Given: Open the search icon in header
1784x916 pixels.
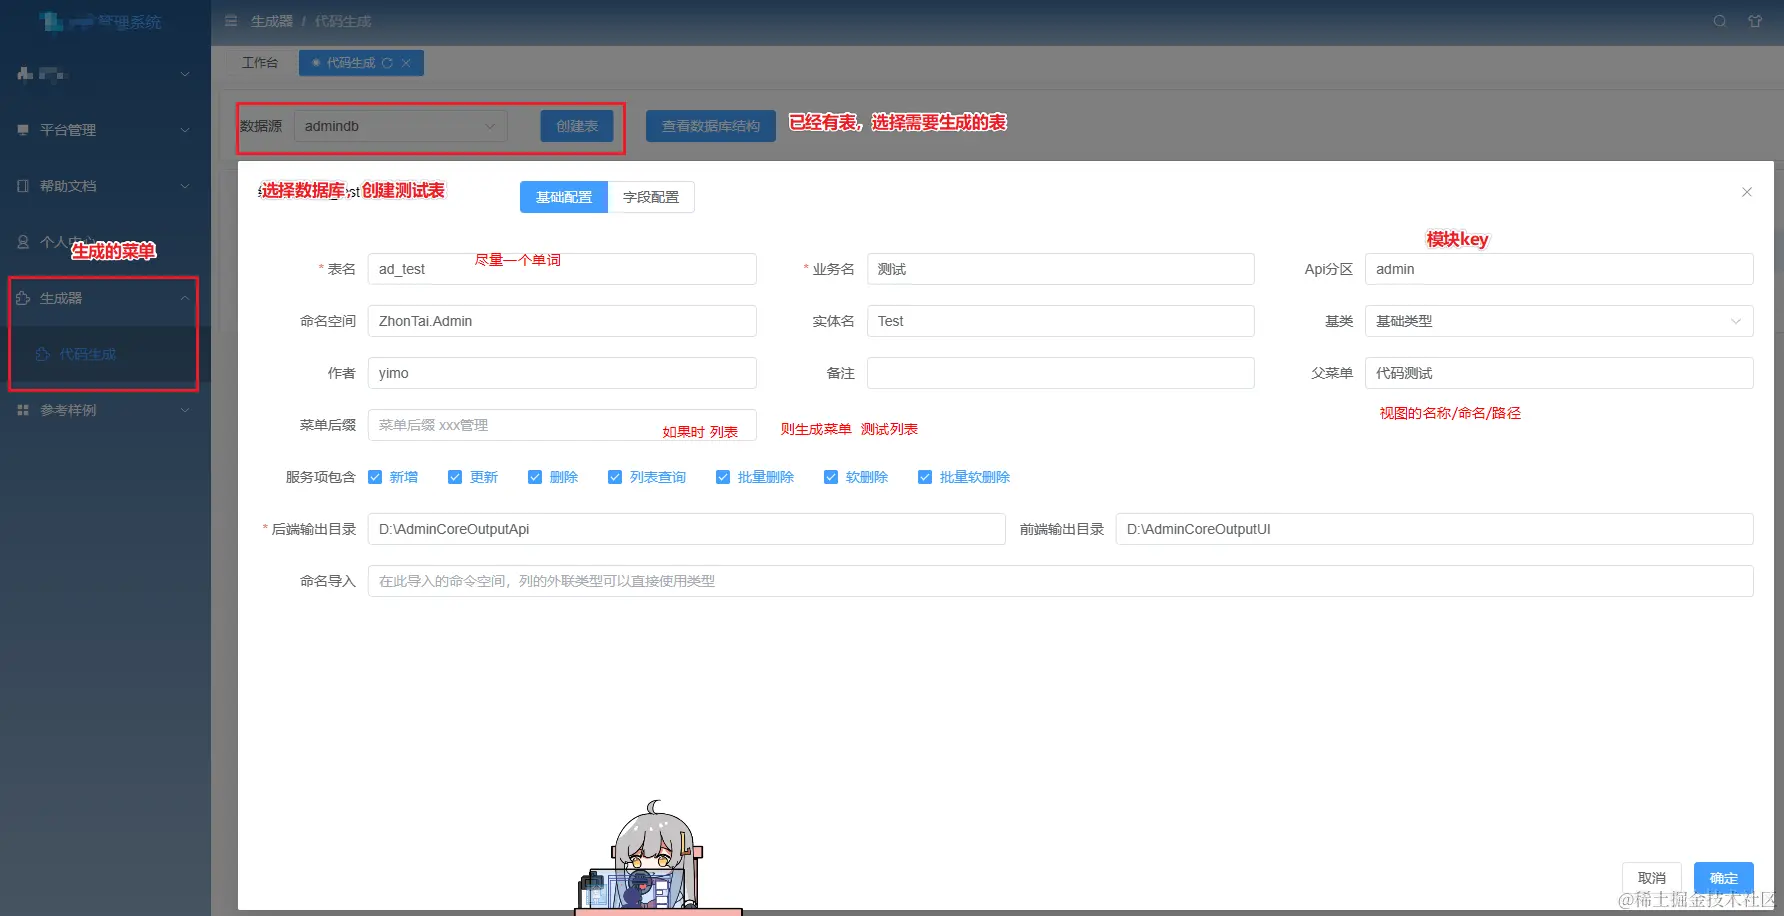Looking at the screenshot, I should pos(1720,21).
